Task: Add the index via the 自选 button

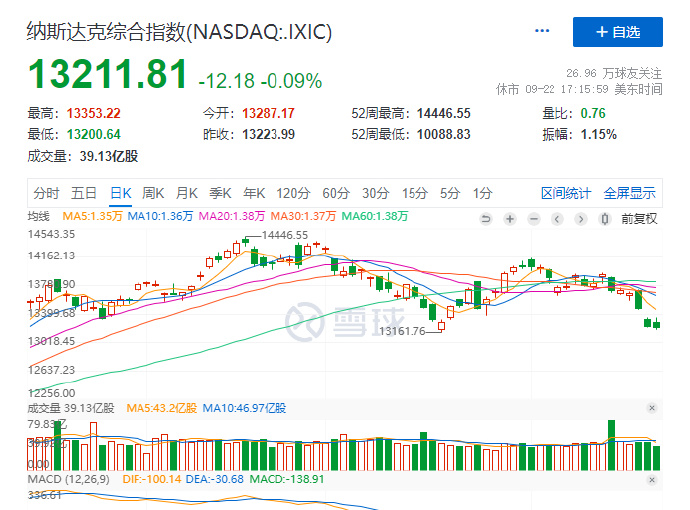Action: point(617,32)
